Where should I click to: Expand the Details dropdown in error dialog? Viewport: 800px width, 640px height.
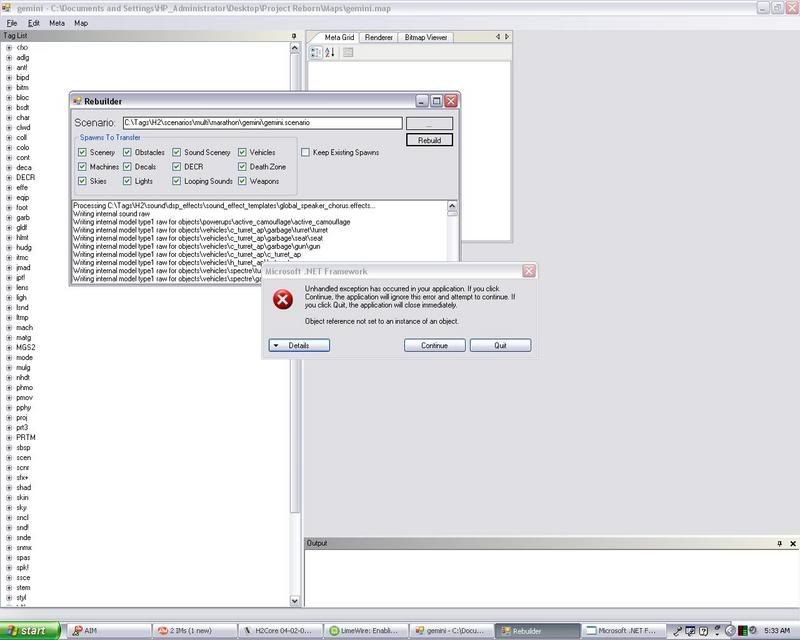pos(299,346)
